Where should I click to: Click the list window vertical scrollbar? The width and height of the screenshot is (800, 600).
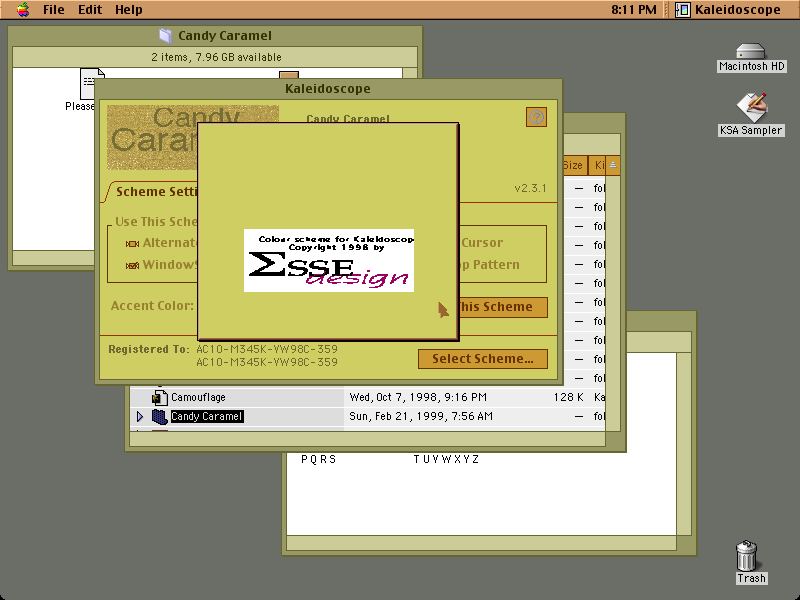click(x=613, y=303)
